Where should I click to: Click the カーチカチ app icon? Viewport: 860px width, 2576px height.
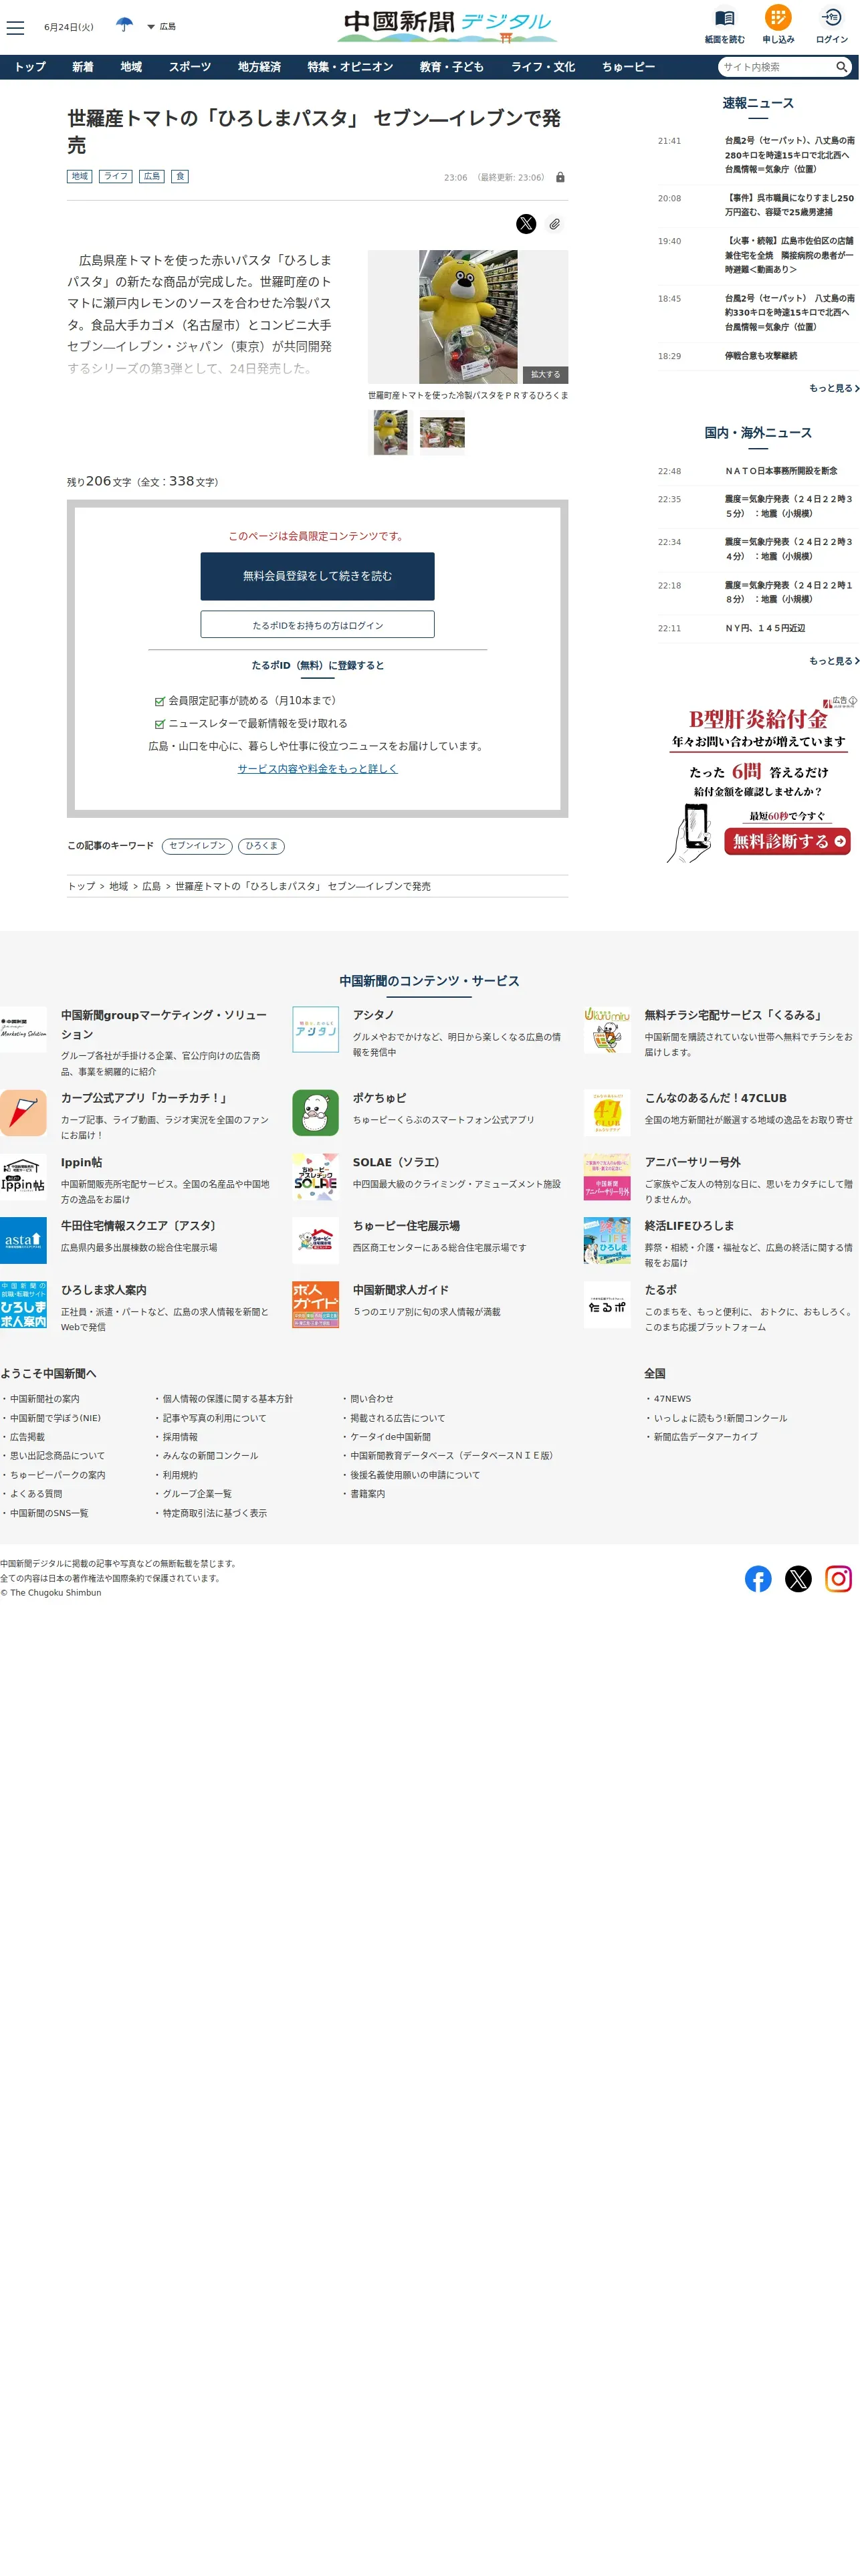tap(23, 1113)
